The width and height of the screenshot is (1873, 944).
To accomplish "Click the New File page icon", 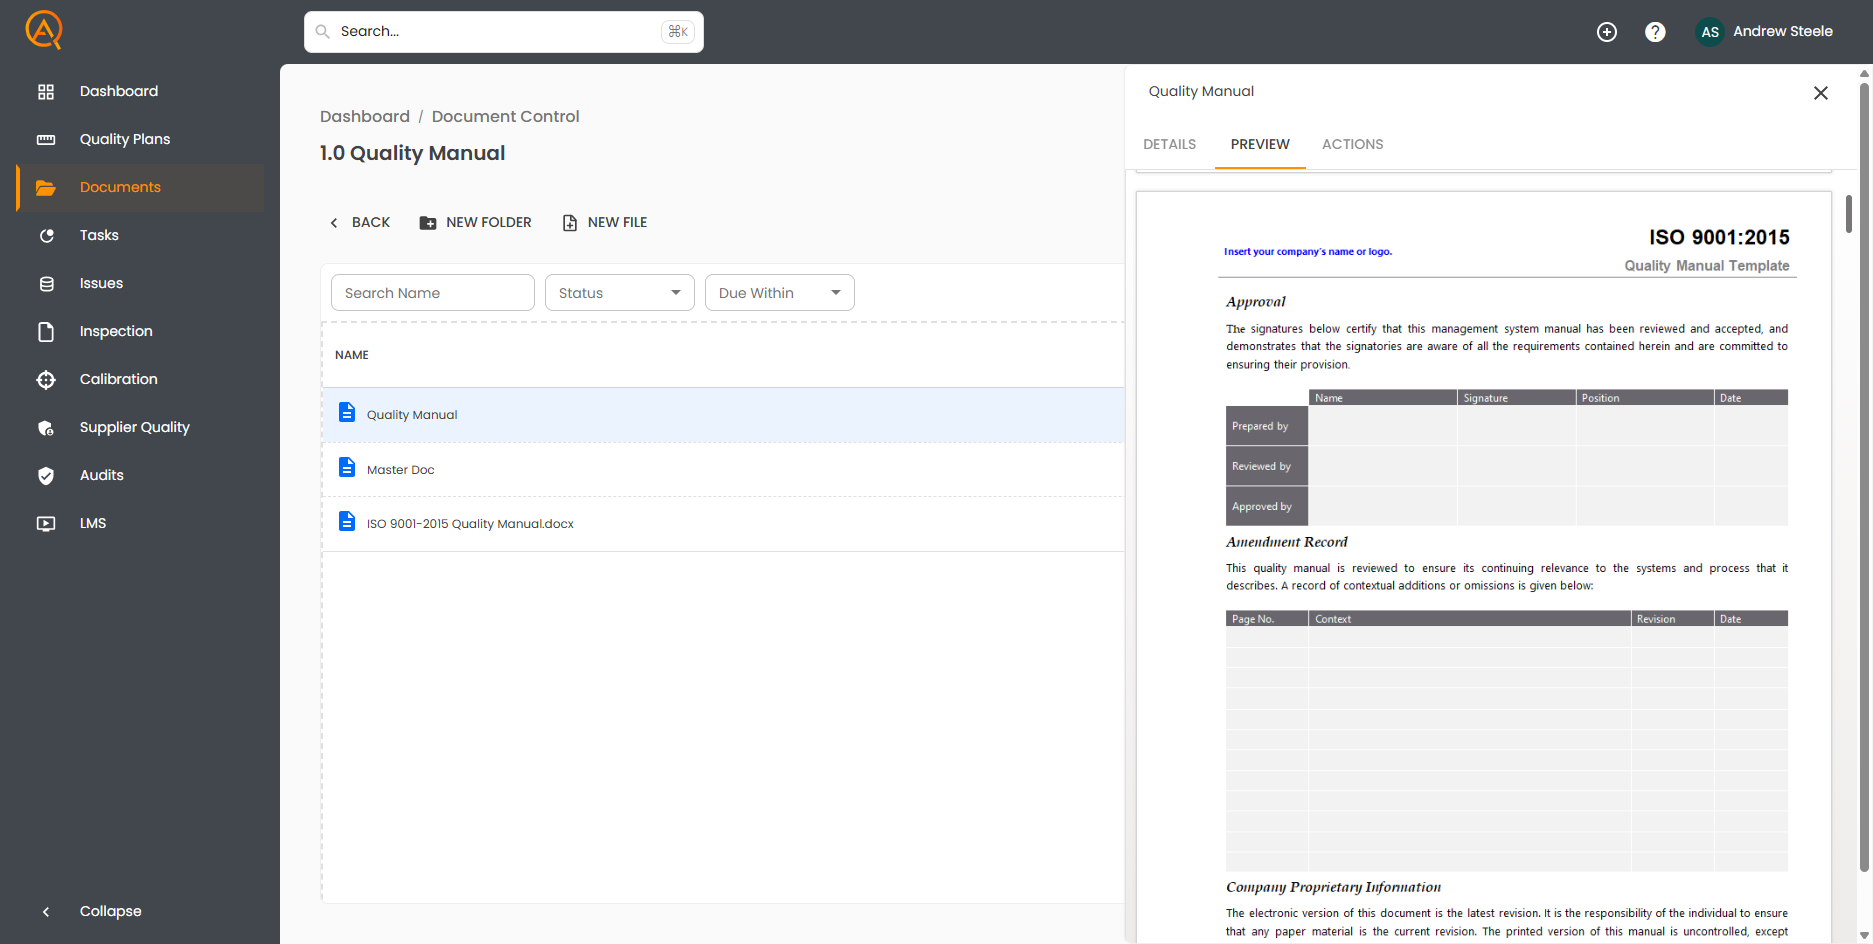I will [x=570, y=223].
